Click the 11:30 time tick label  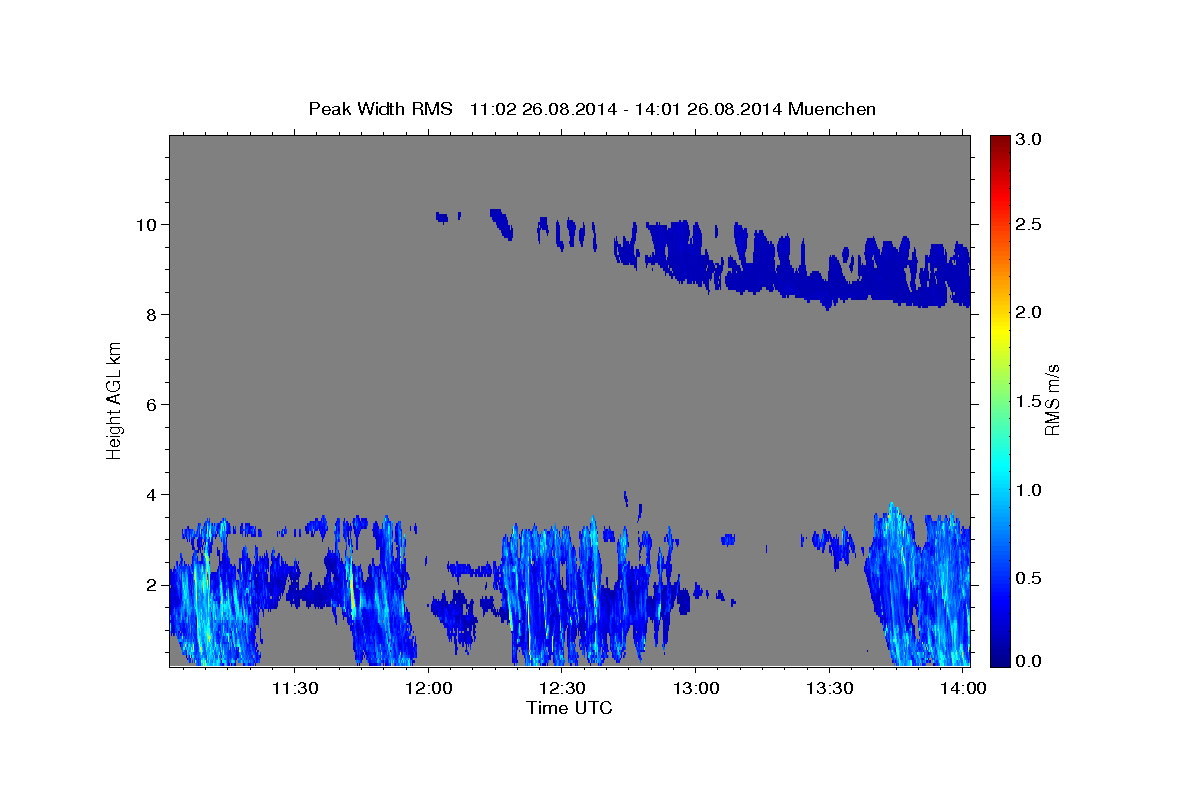296,688
